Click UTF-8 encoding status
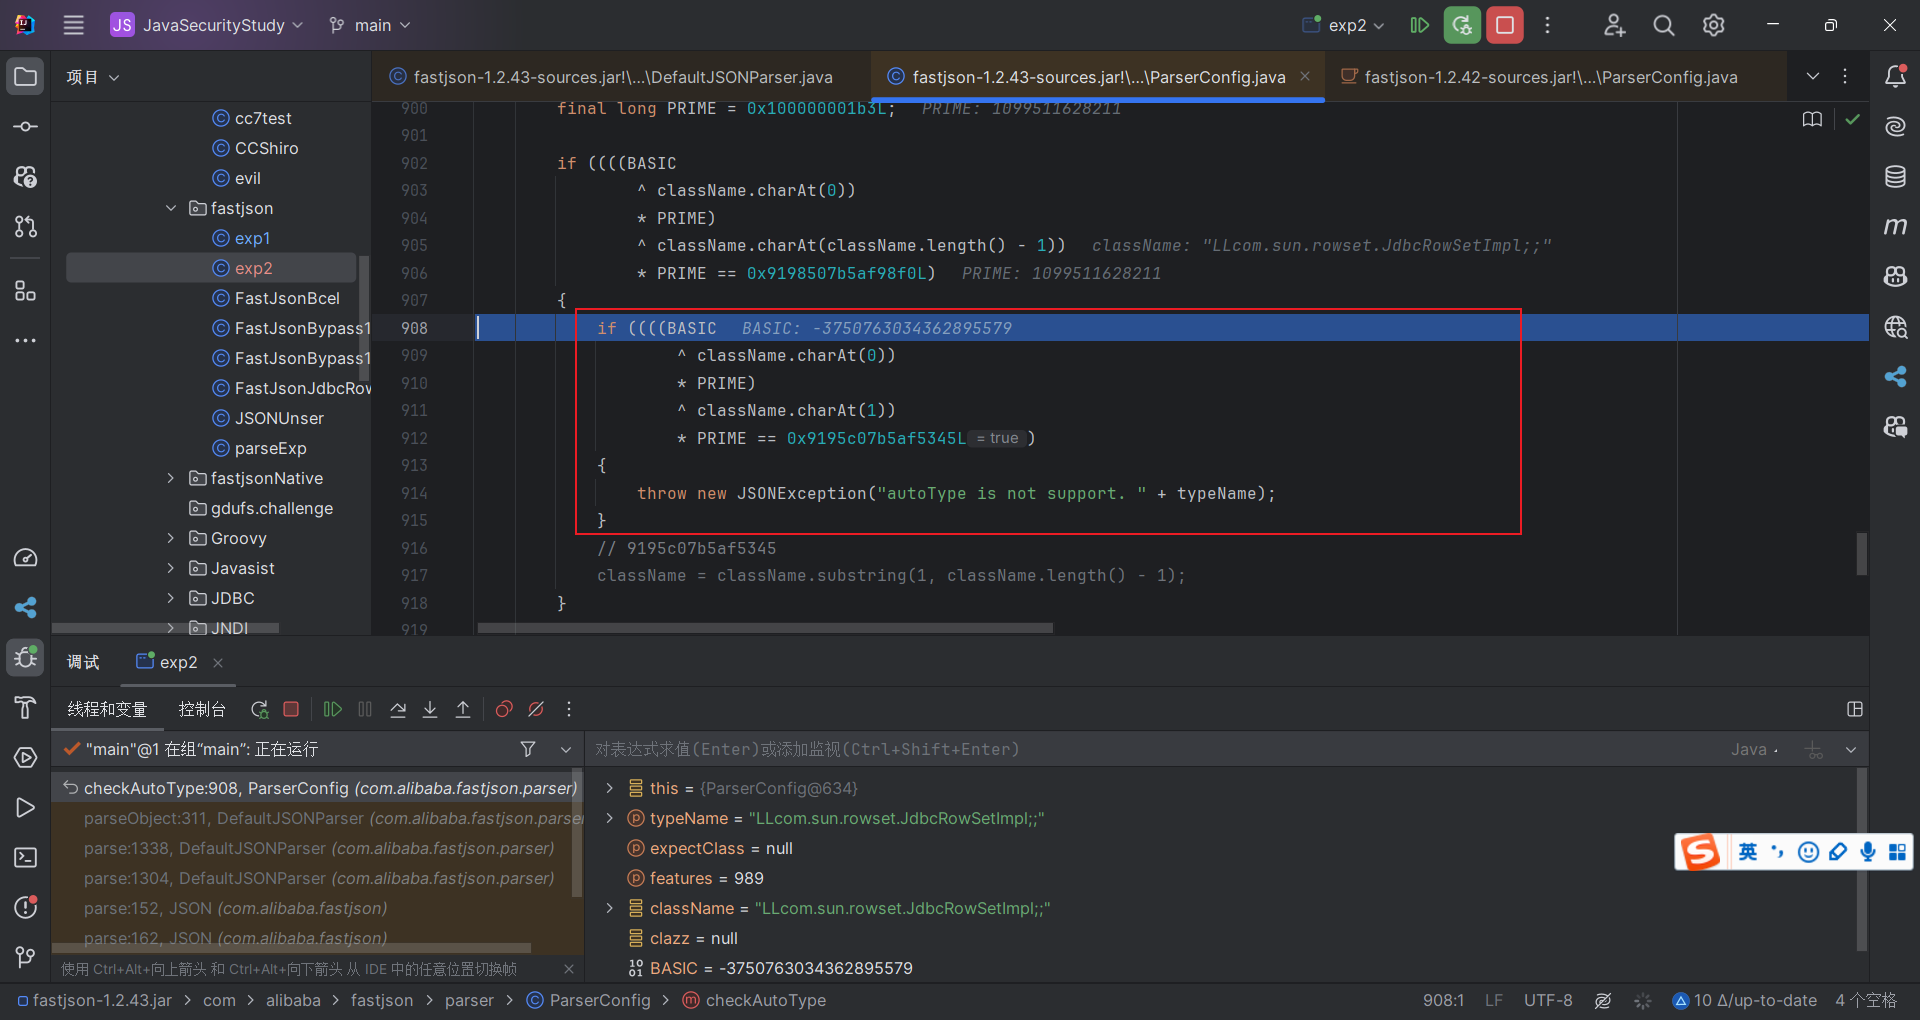 (x=1548, y=1000)
